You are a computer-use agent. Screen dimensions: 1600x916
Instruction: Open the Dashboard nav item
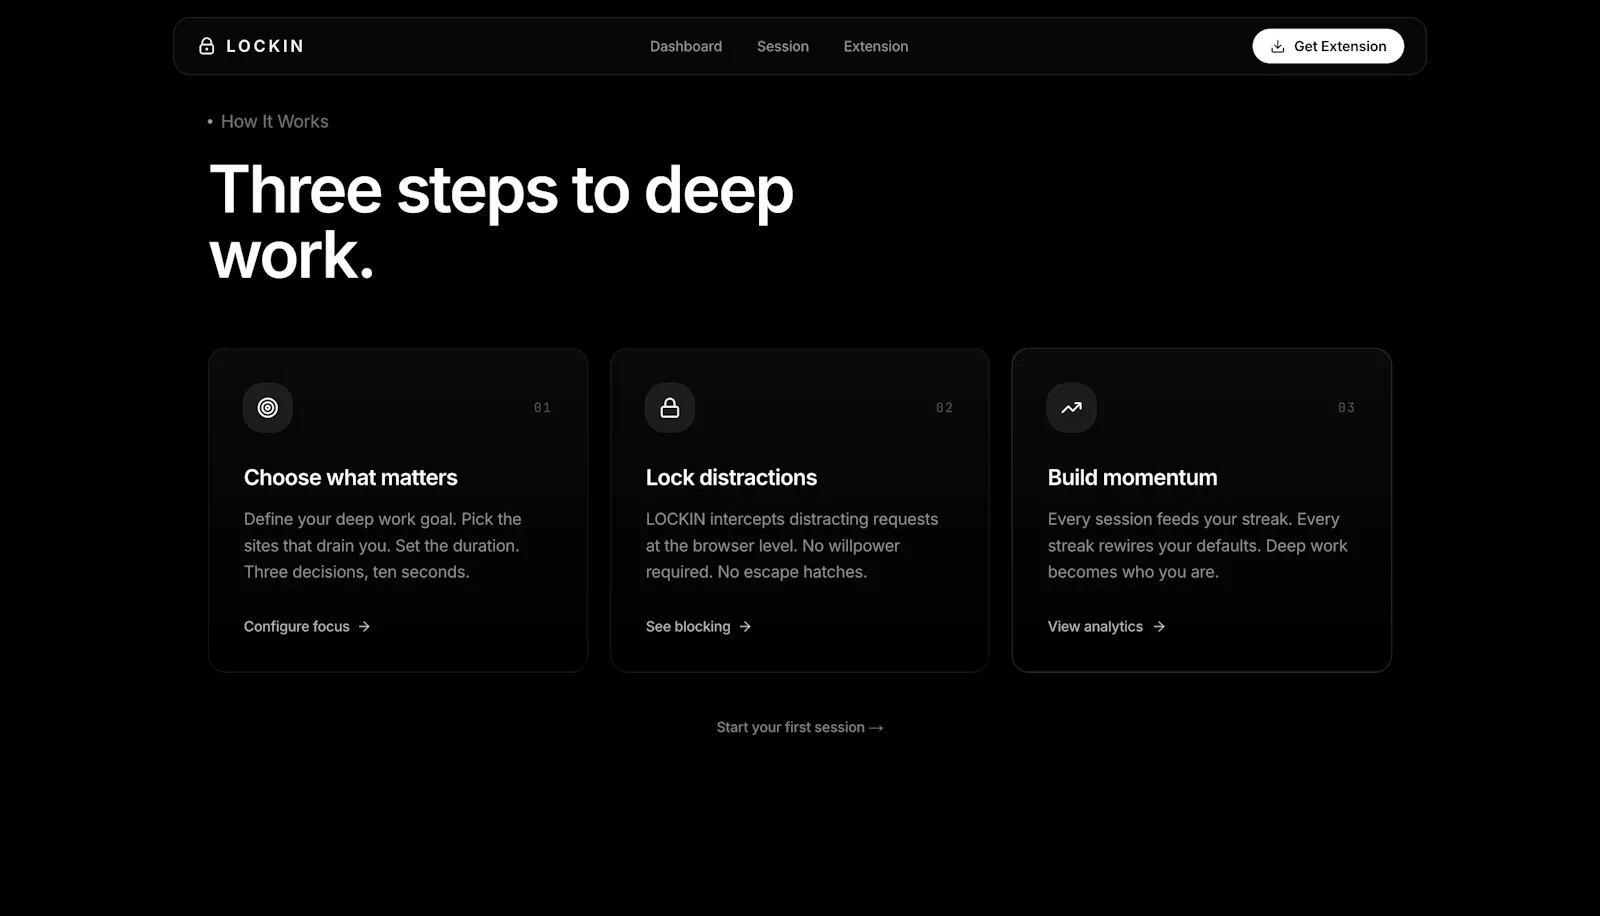coord(686,46)
